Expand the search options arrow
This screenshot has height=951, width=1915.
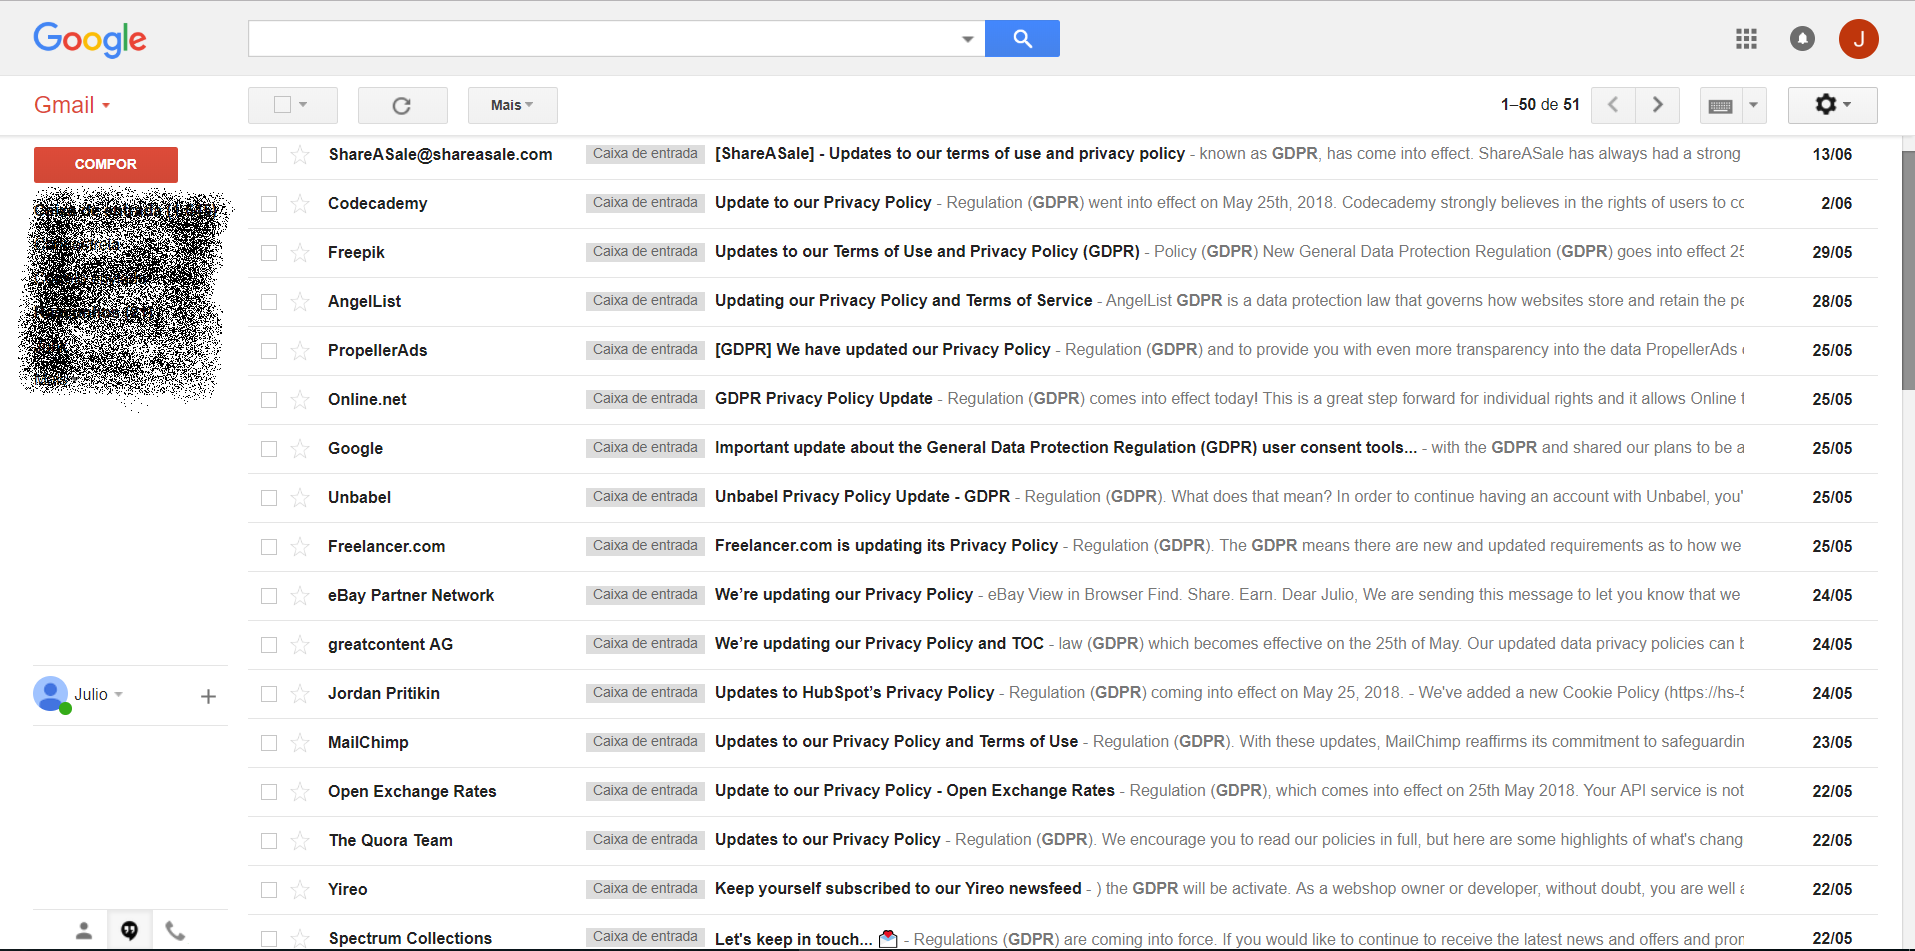click(967, 39)
